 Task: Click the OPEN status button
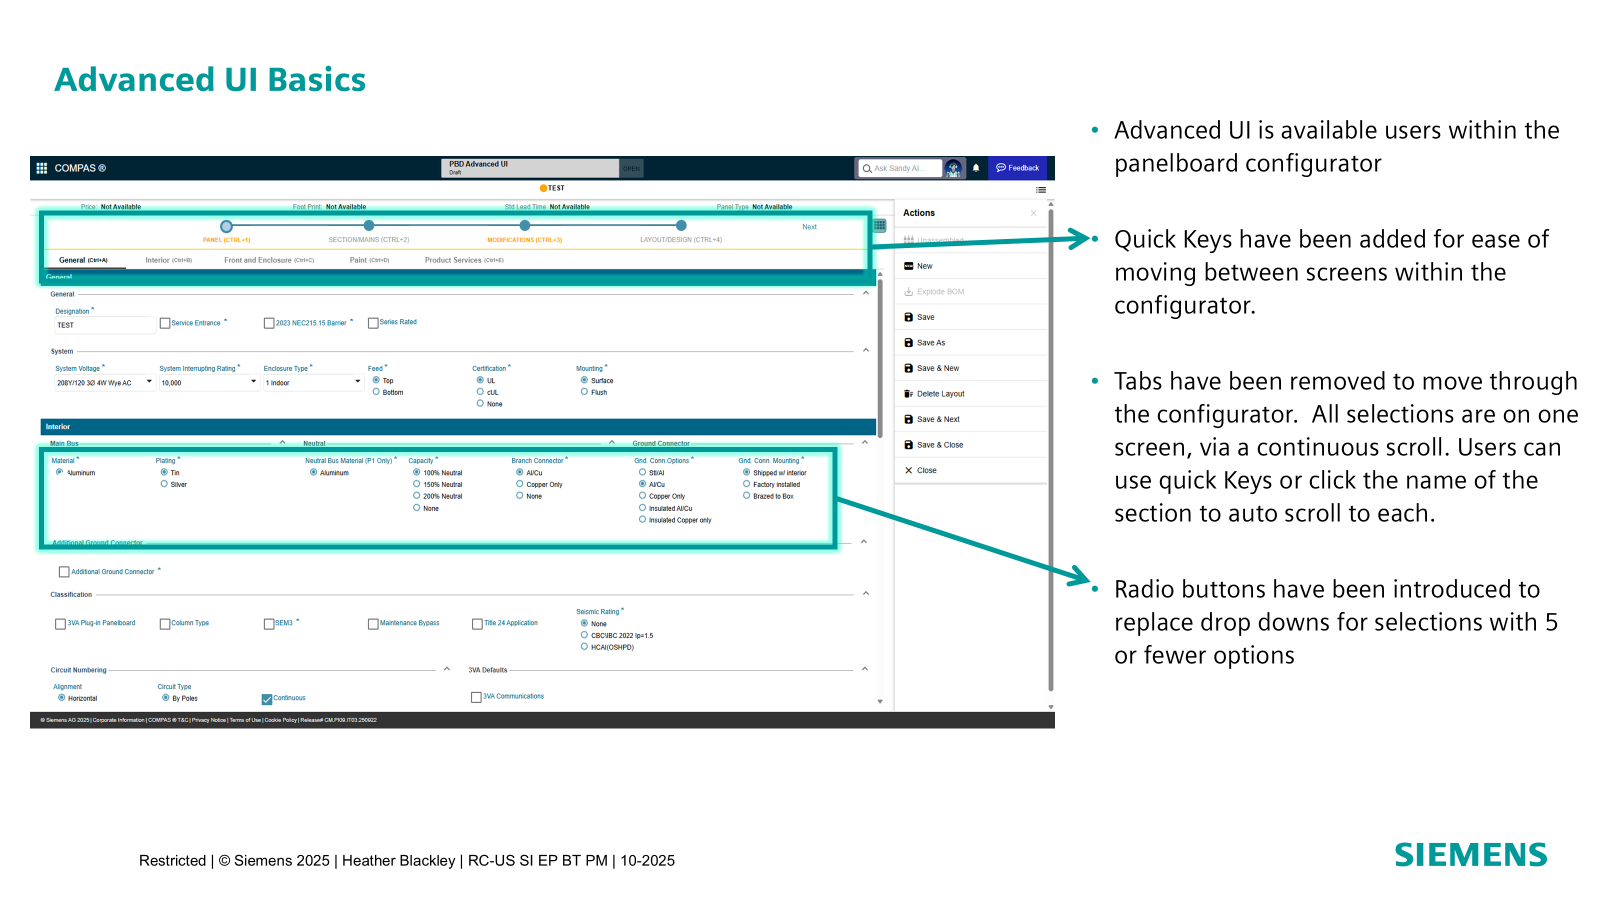(x=631, y=168)
